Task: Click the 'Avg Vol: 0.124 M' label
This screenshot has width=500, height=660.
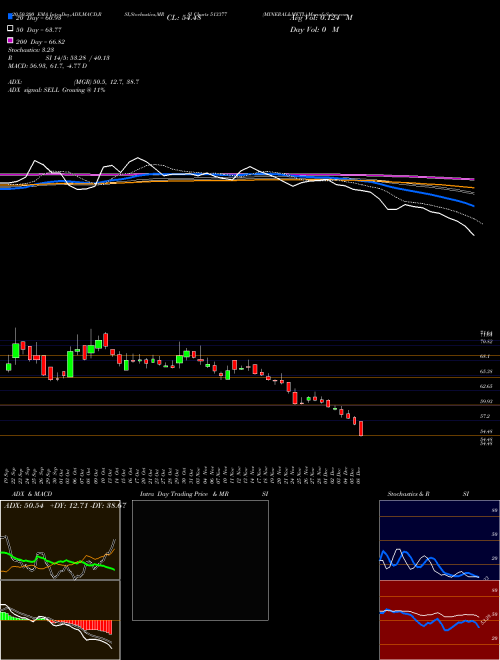Action: point(321,18)
